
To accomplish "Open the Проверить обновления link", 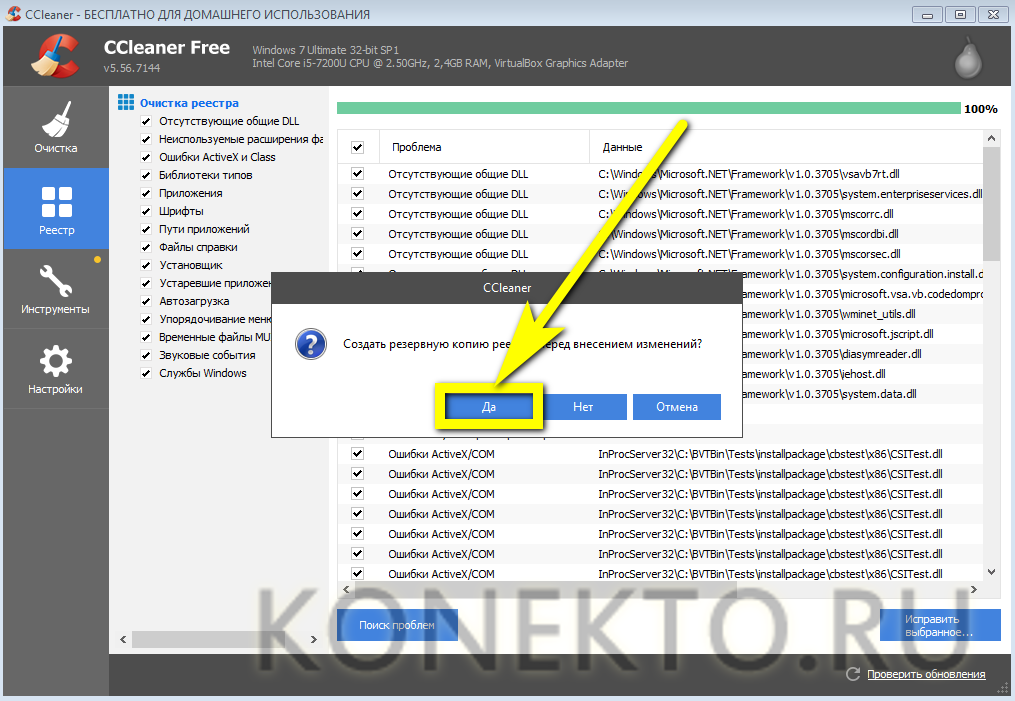I will pyautogui.click(x=925, y=674).
